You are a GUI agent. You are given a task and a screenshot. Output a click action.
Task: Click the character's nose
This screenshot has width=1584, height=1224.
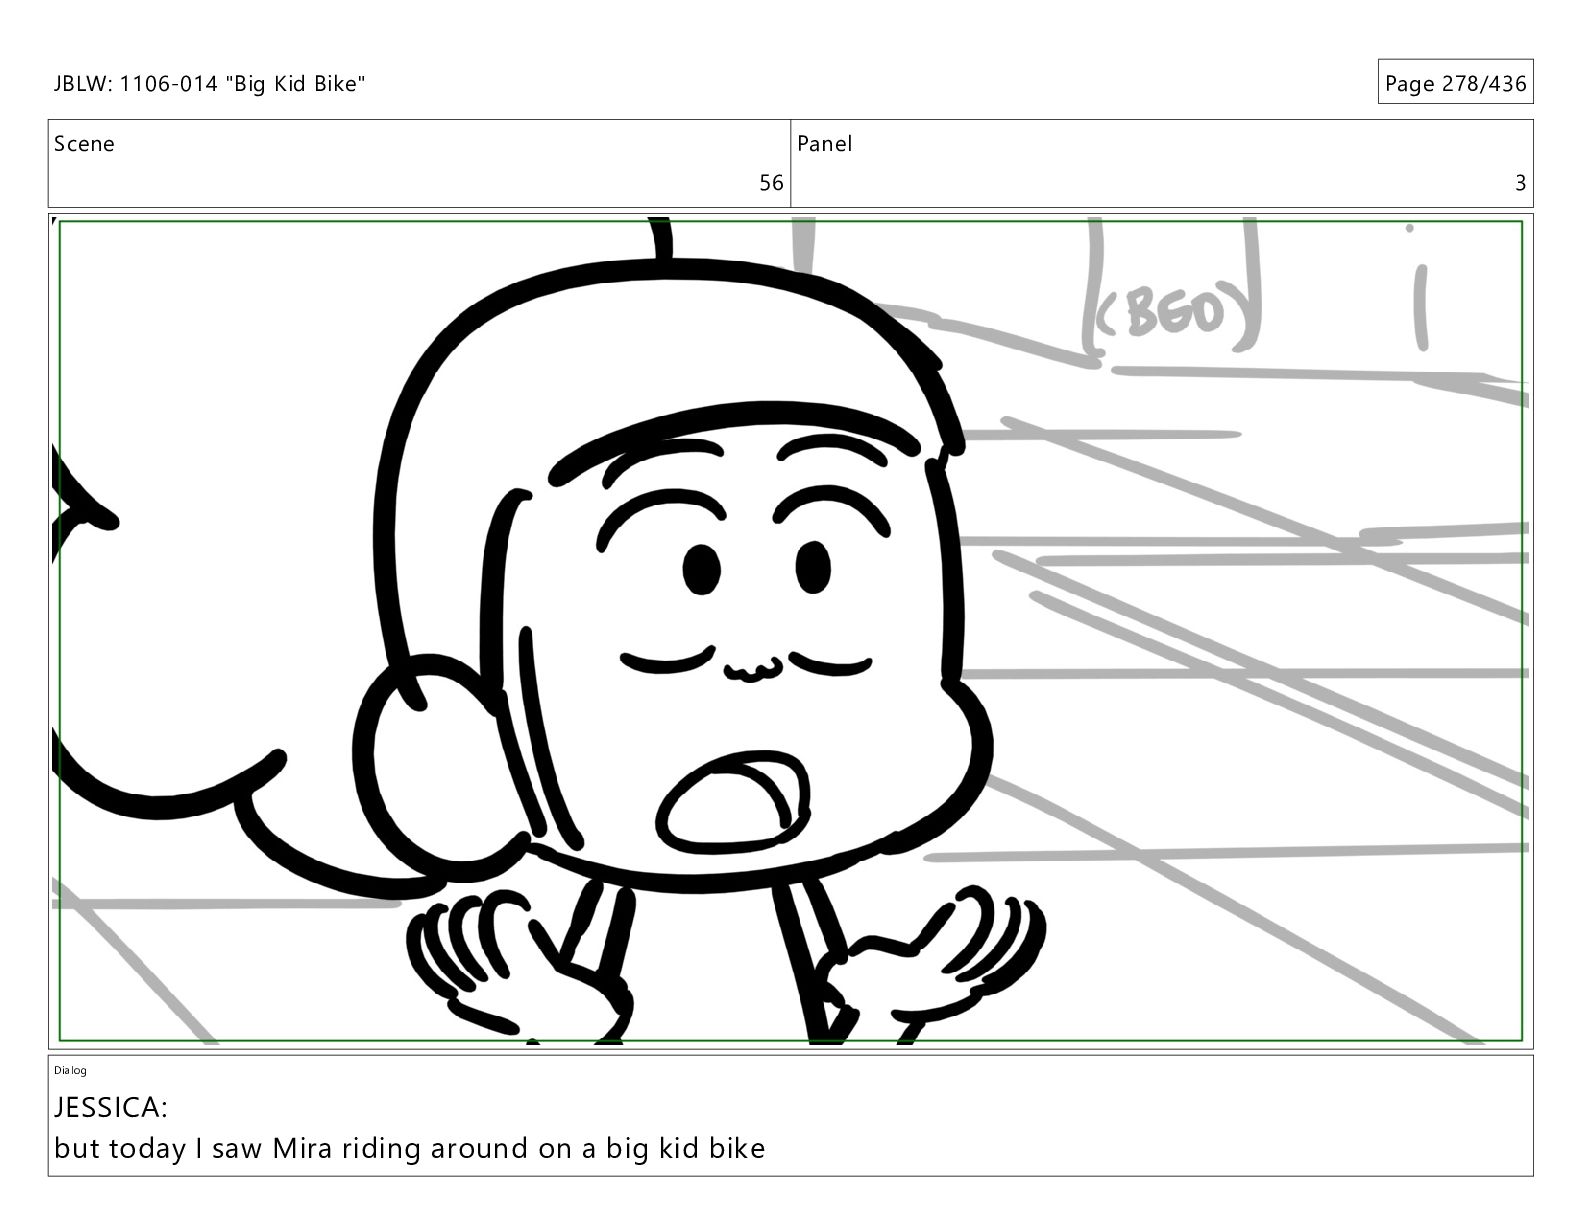tap(752, 670)
